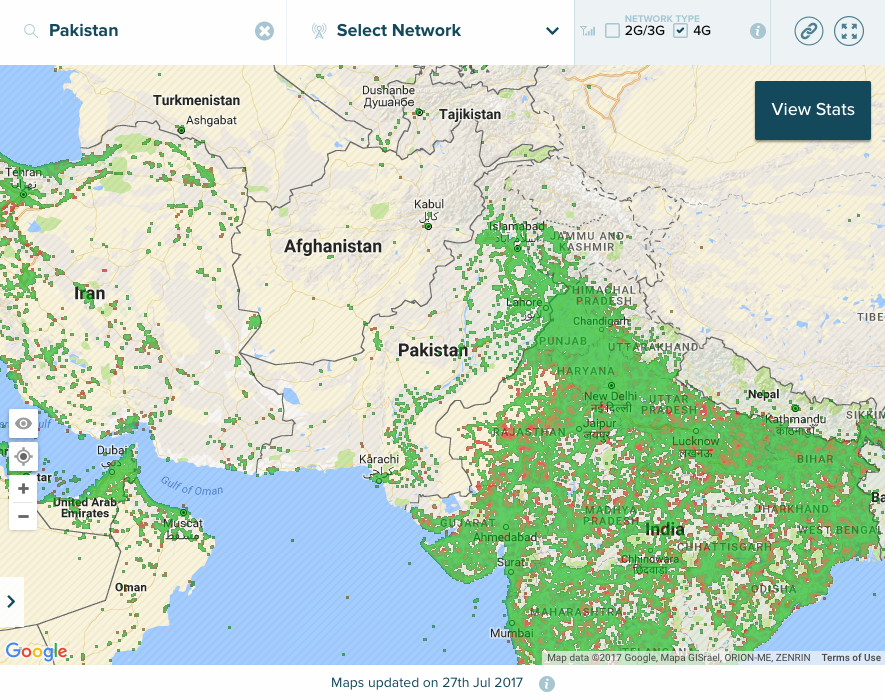This screenshot has height=700, width=885.
Task: Clear the Pakistan search text
Action: pos(264,31)
